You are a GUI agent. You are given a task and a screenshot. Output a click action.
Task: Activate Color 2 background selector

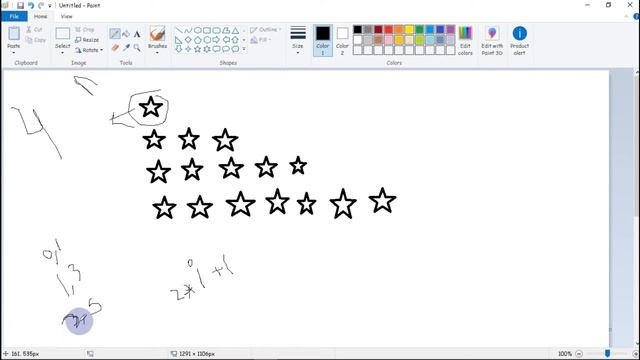pyautogui.click(x=342, y=40)
